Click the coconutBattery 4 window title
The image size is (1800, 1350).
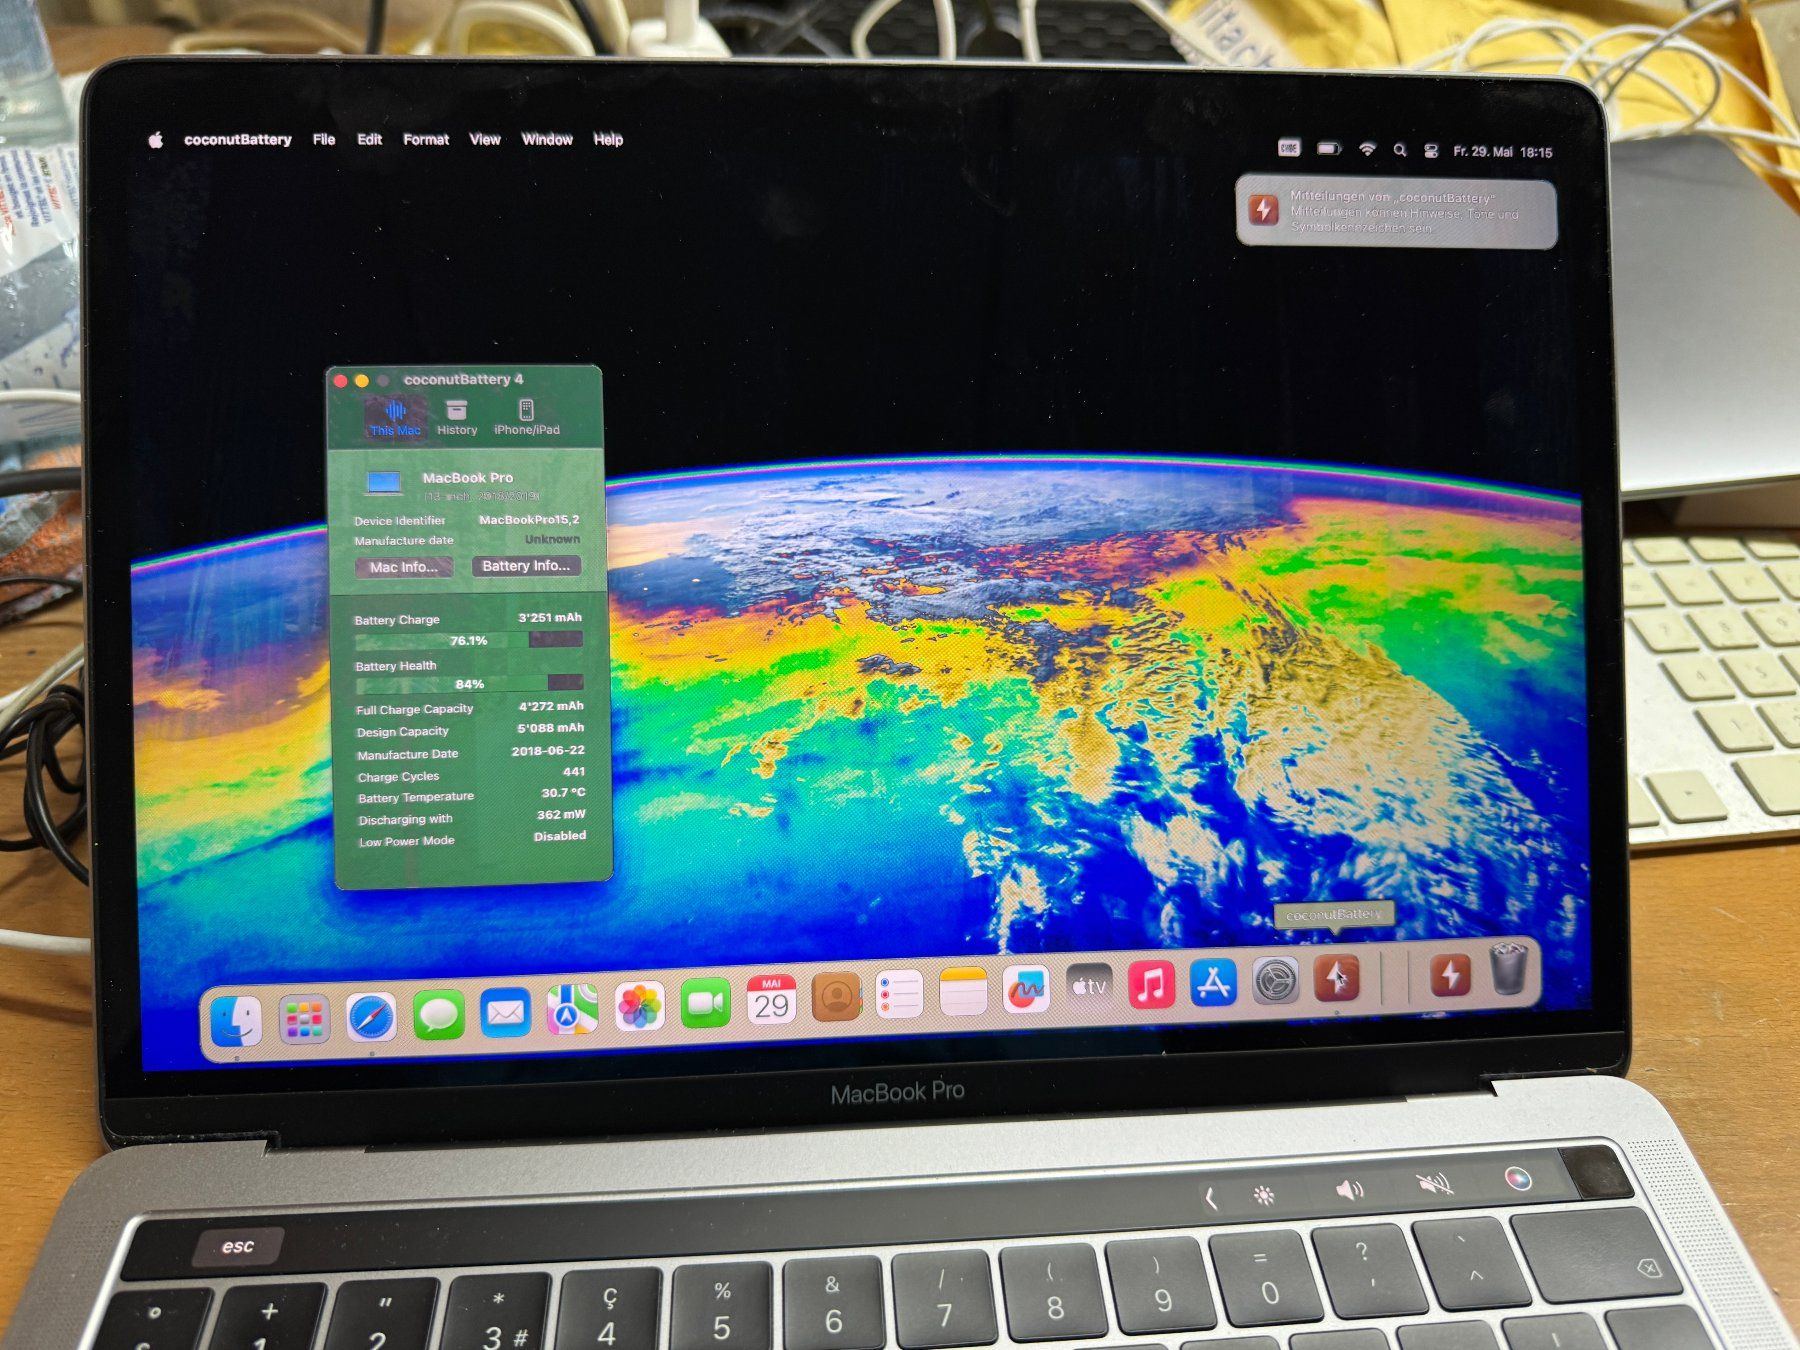pyautogui.click(x=463, y=379)
